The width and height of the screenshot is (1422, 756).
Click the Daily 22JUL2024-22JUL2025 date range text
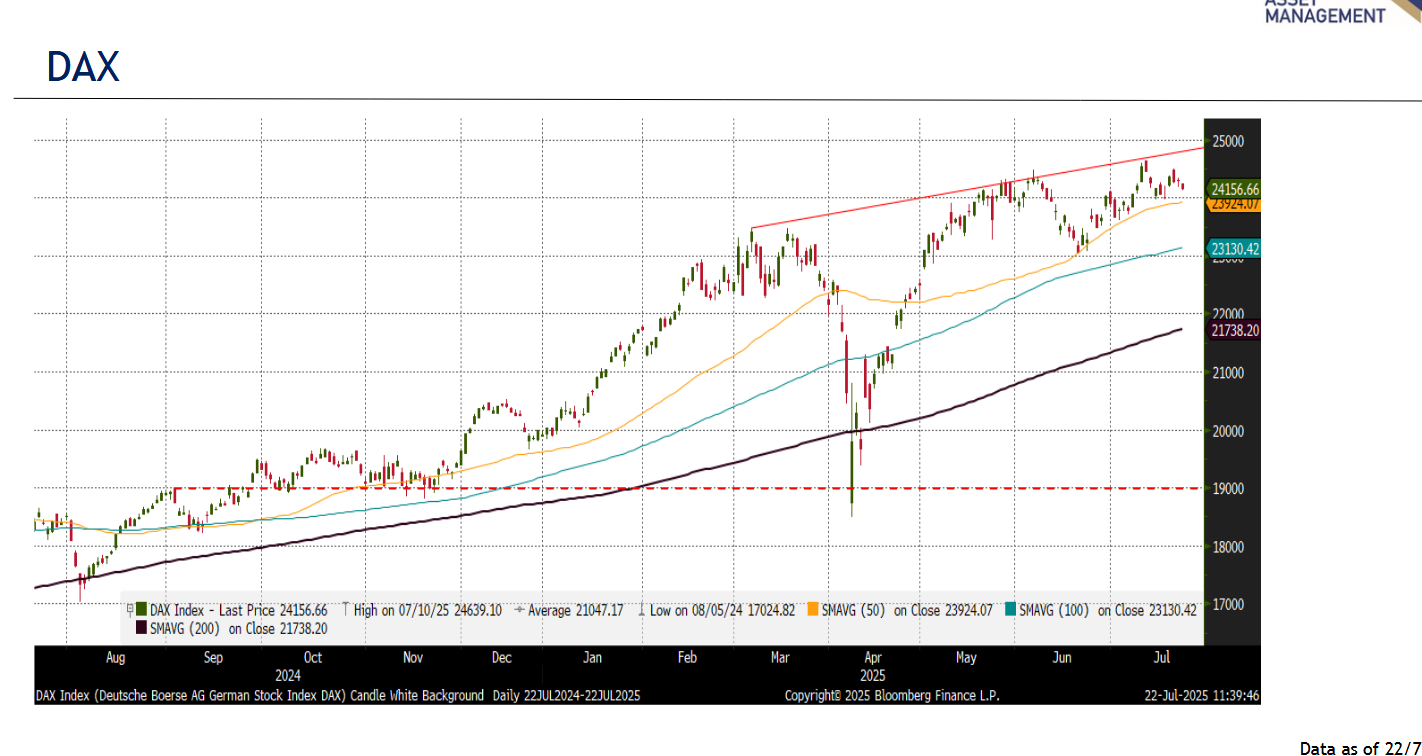[x=566, y=695]
